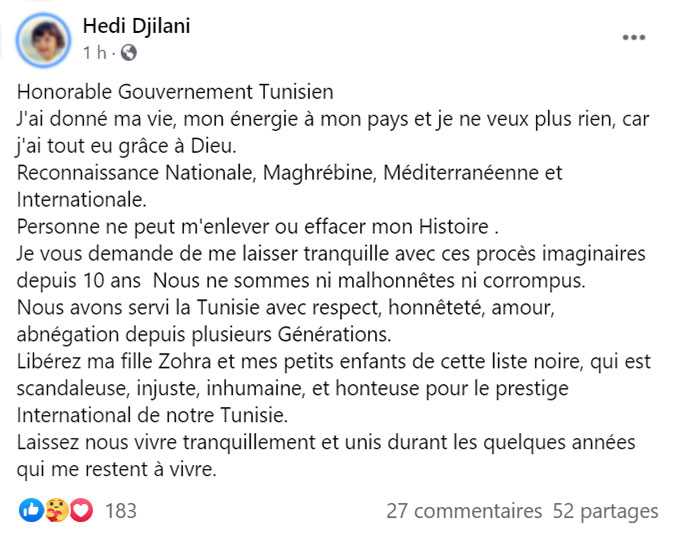Image resolution: width=675 pixels, height=535 pixels.
Task: Click the text "depuis 10 ans"
Action: click(x=79, y=281)
